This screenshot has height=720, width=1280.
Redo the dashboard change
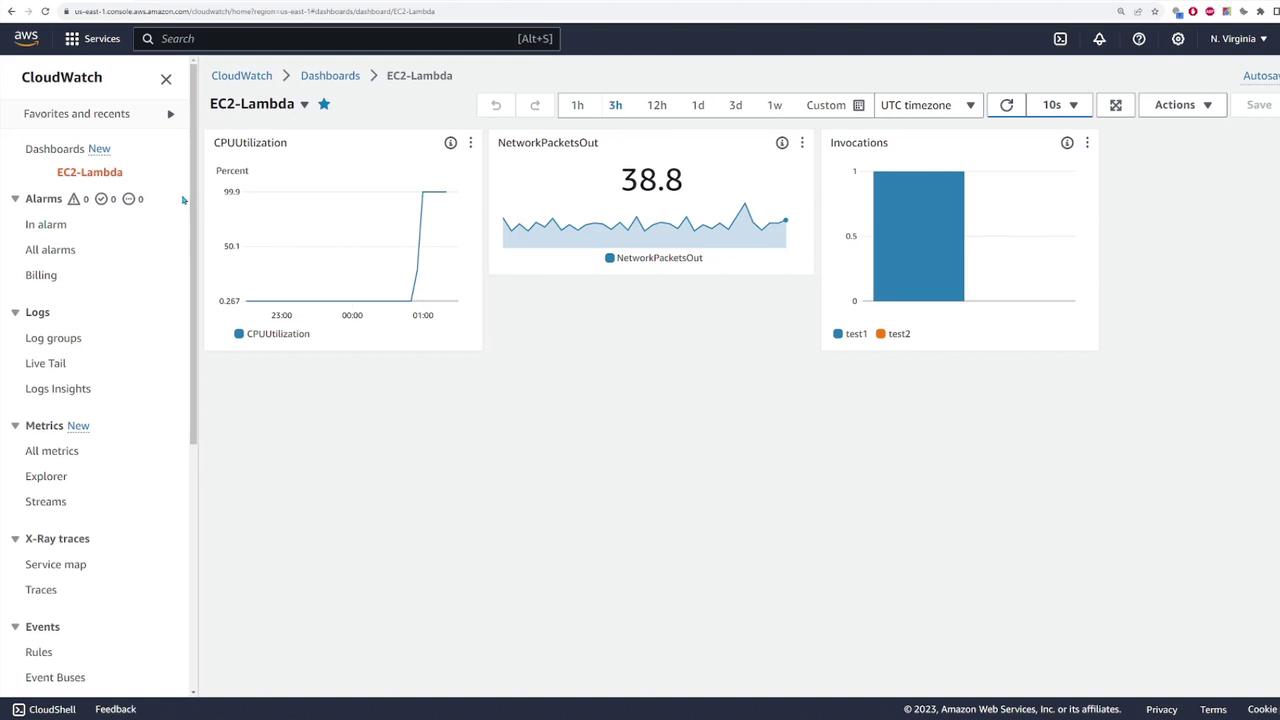click(535, 105)
